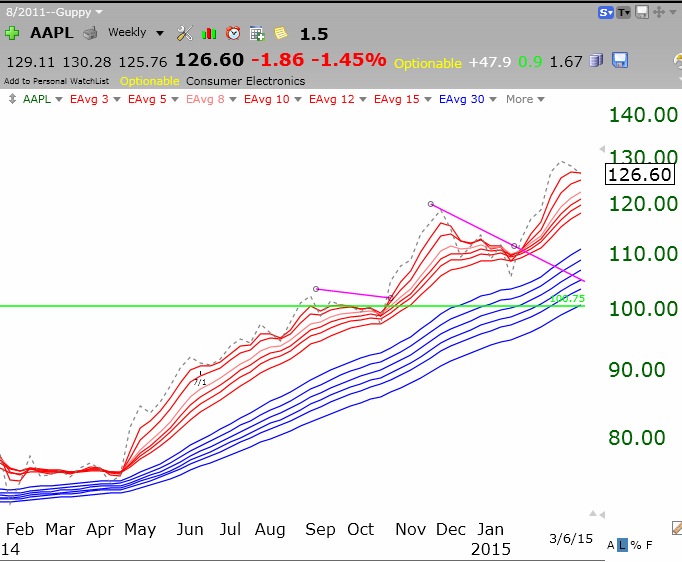Open the yellow sticky note icon

(281, 33)
